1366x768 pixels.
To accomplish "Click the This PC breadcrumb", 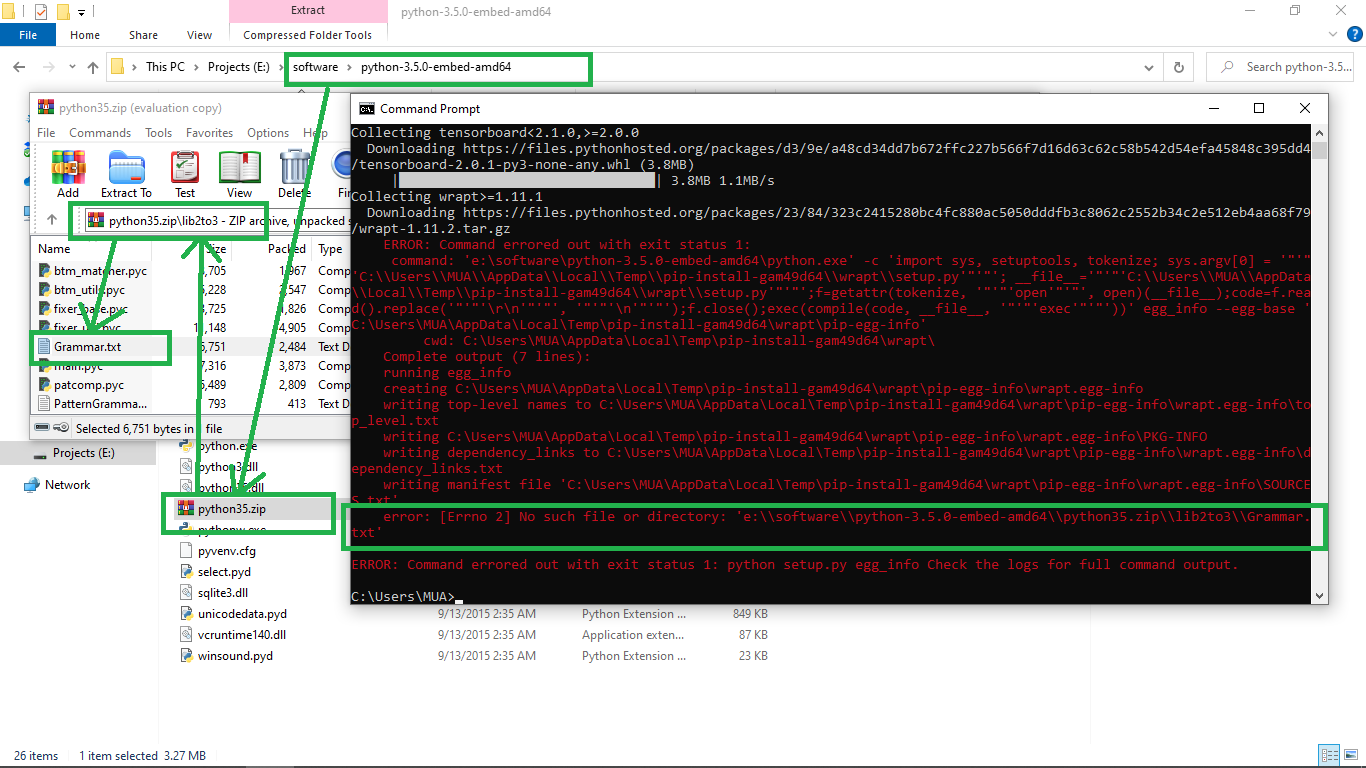I will point(165,67).
